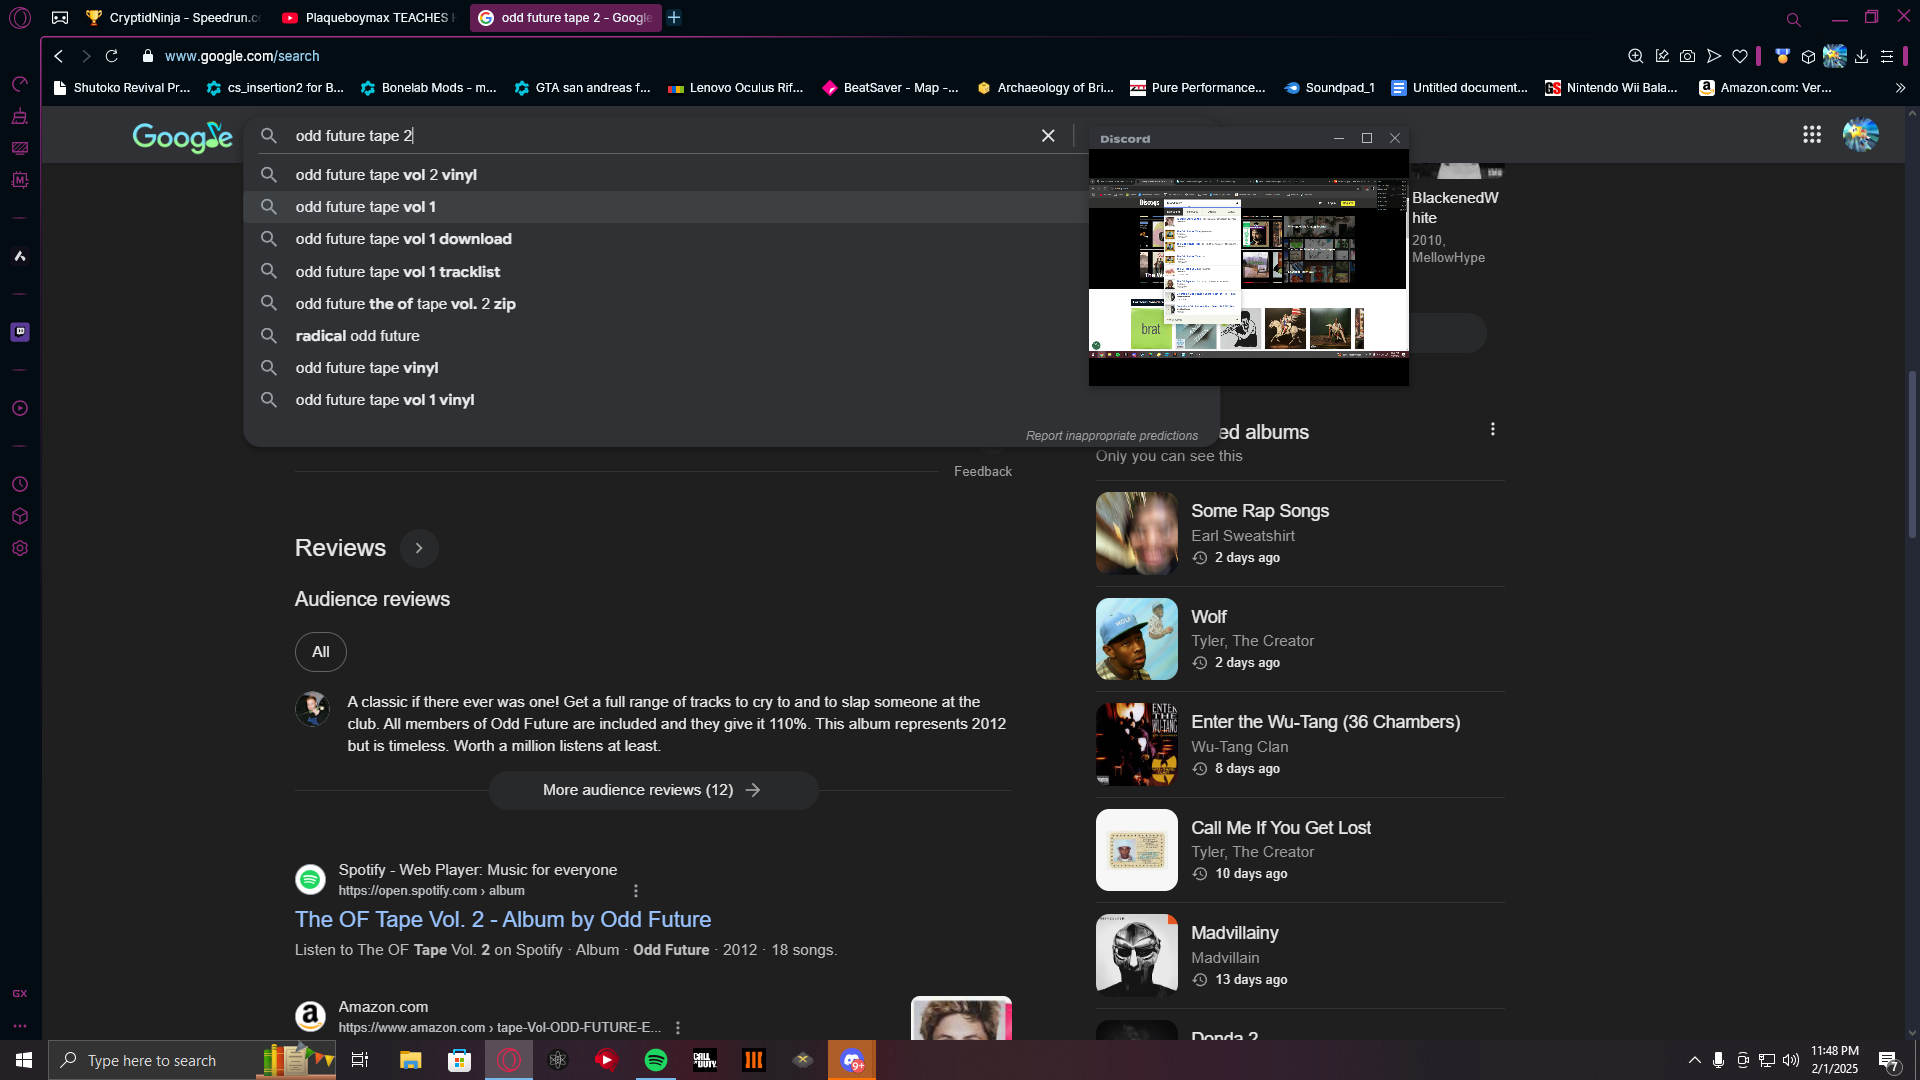Click the browser snapshot camera icon

[1688, 57]
